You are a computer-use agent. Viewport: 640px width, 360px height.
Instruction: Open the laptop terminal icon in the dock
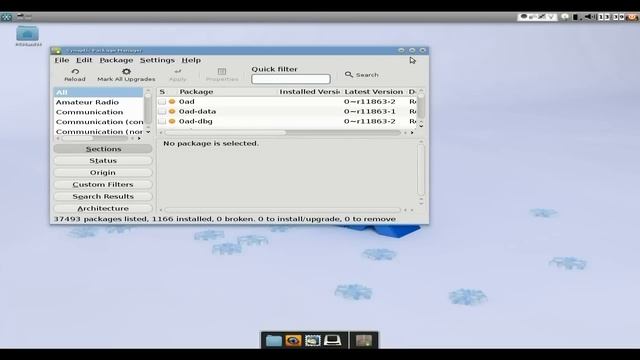click(x=332, y=340)
